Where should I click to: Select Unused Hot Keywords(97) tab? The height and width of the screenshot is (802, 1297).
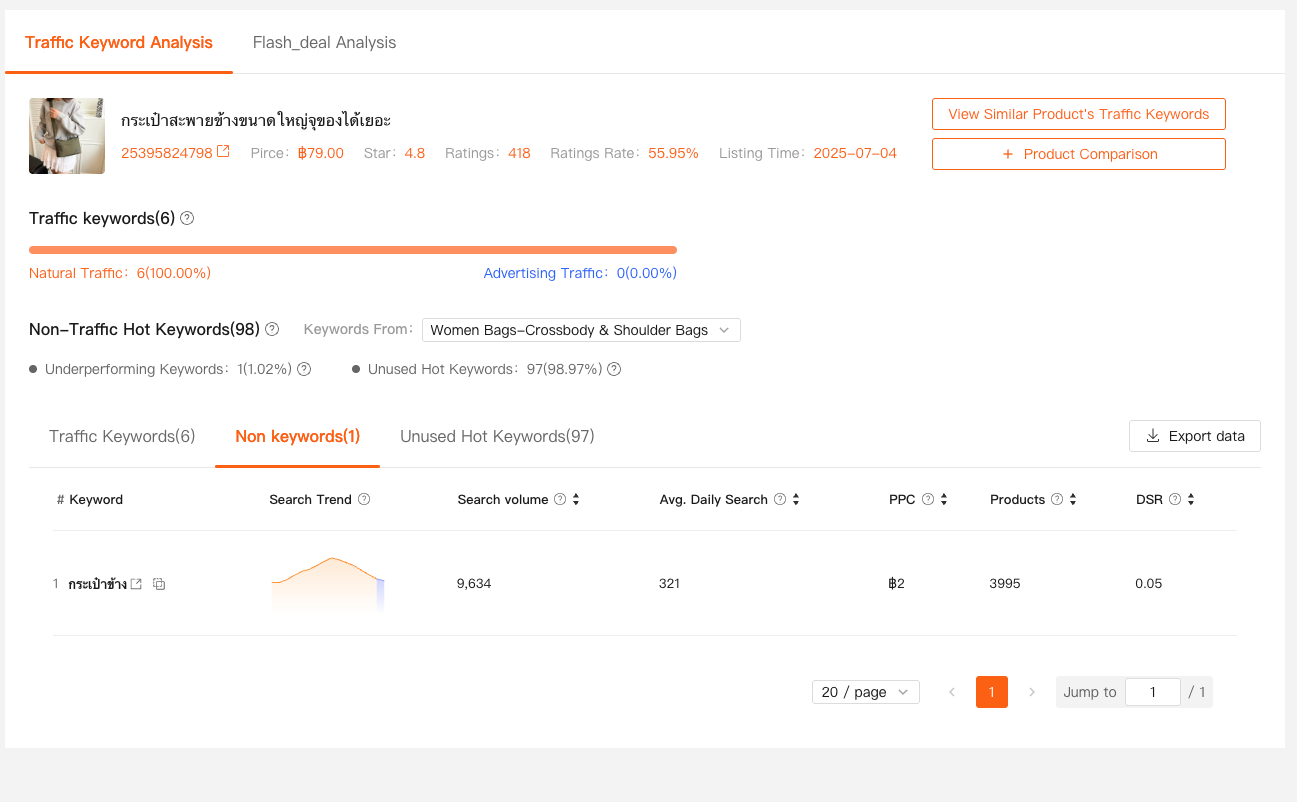(x=497, y=436)
